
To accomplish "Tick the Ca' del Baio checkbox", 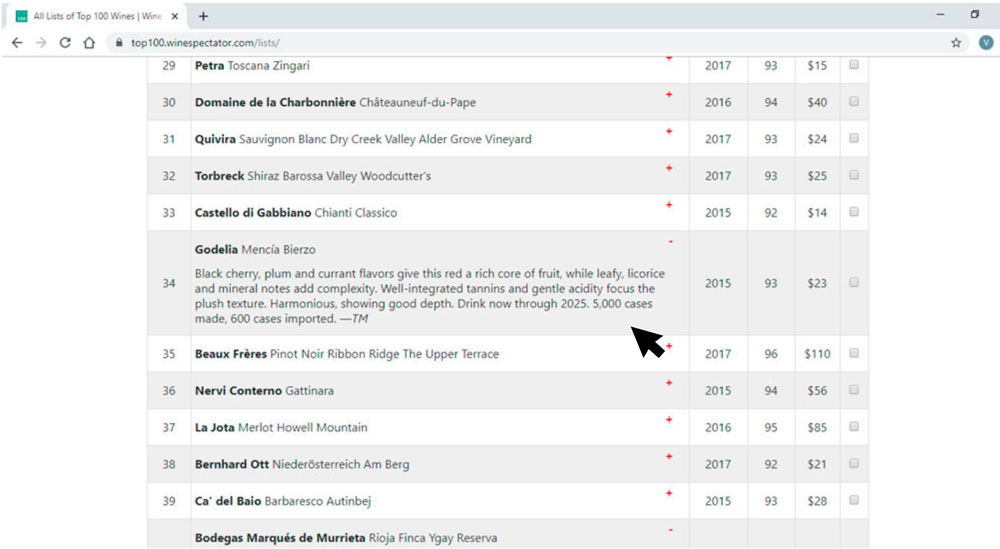I will [854, 501].
